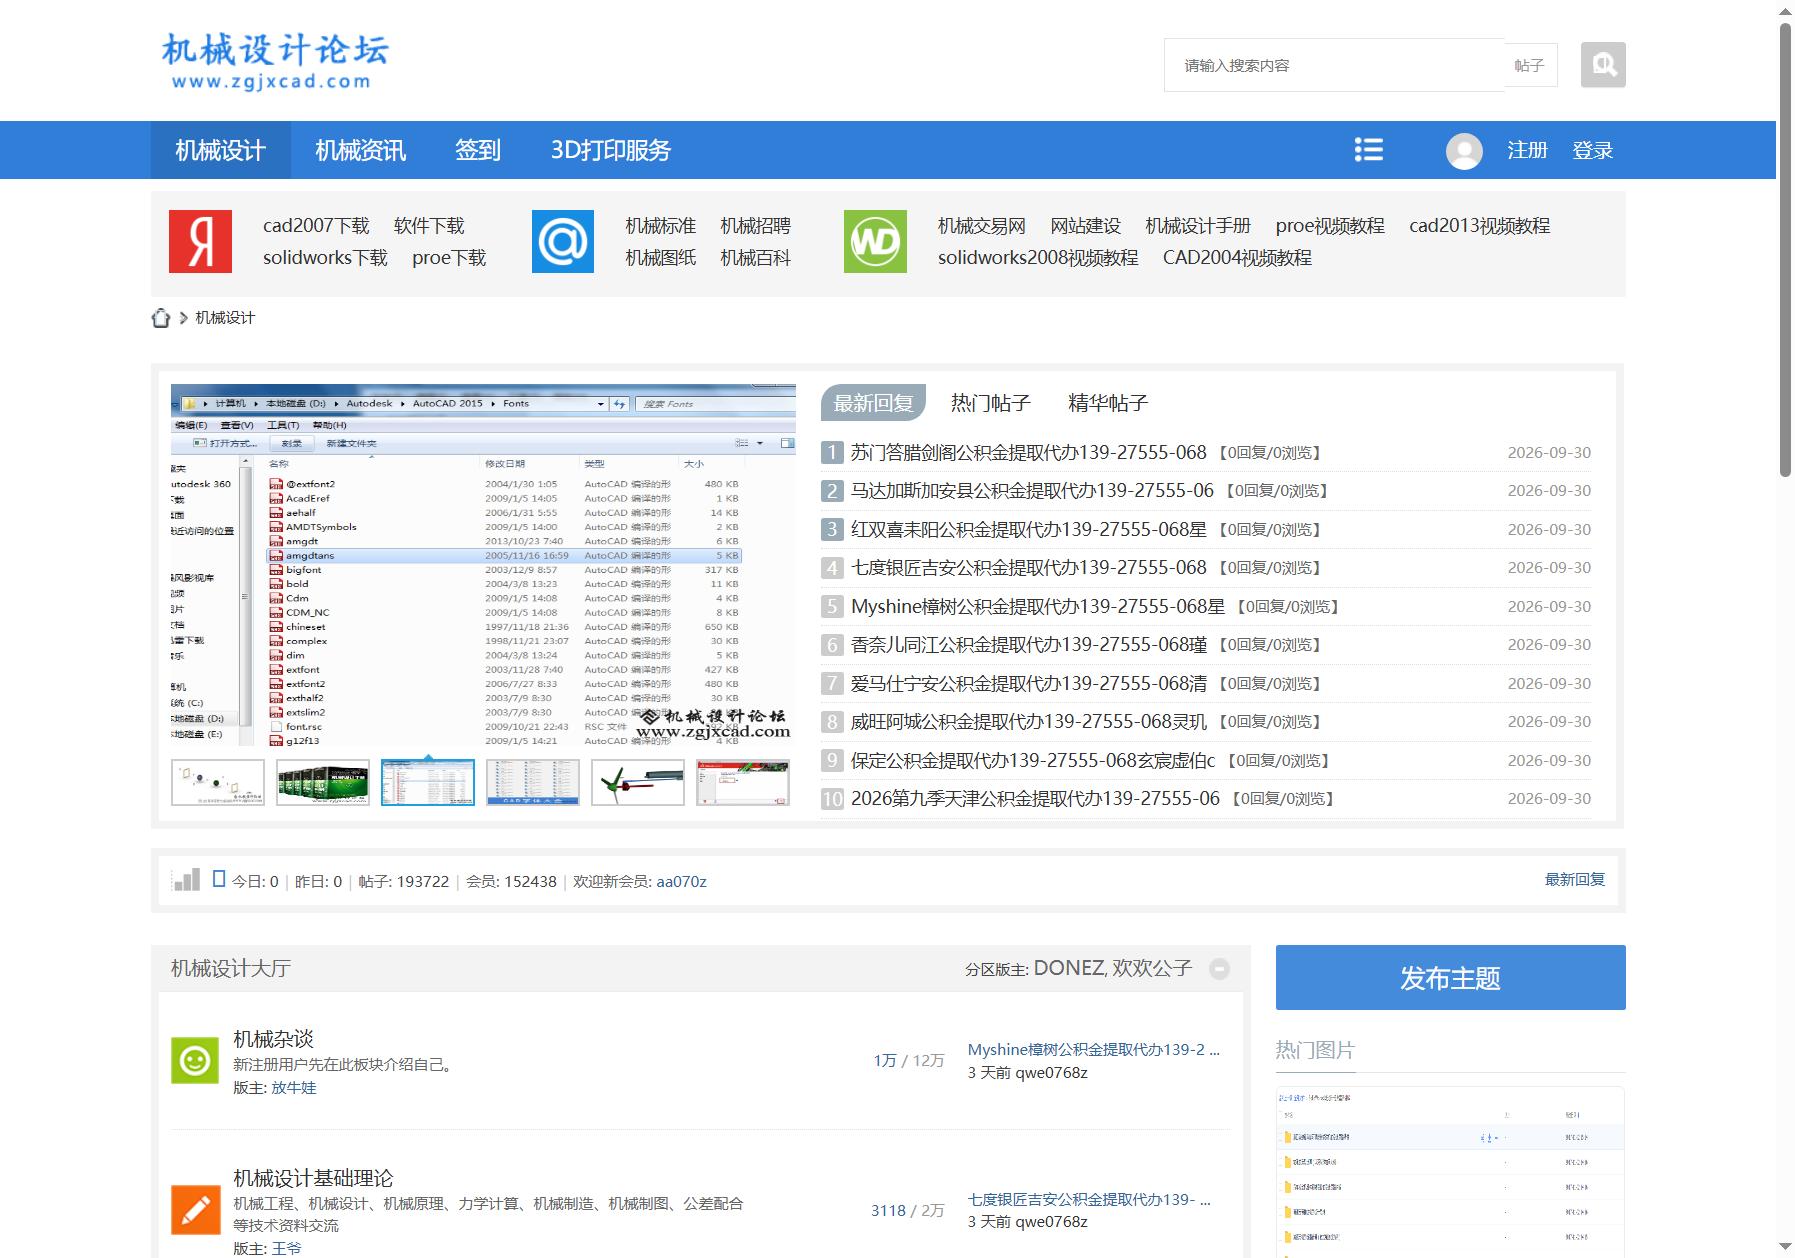The height and width of the screenshot is (1258, 1795).
Task: Click the search input field
Action: [1334, 65]
